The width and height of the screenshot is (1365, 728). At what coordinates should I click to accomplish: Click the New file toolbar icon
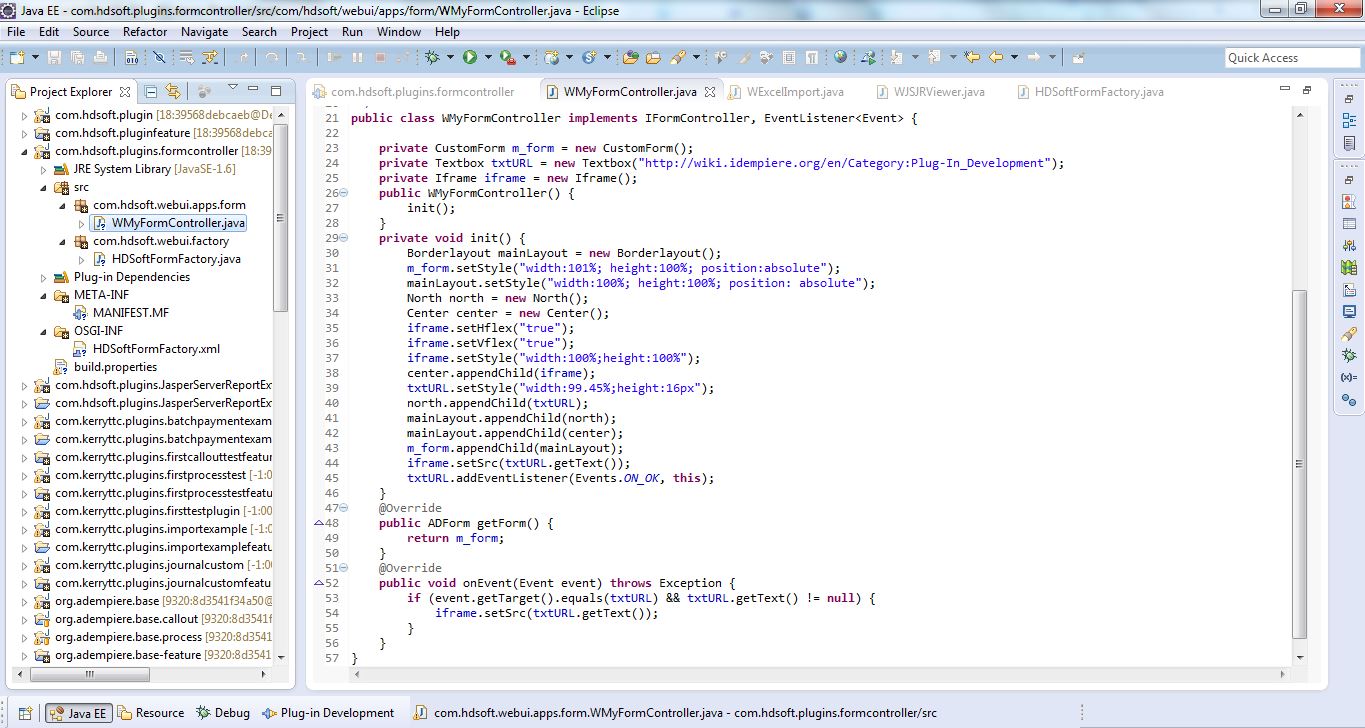[x=17, y=58]
